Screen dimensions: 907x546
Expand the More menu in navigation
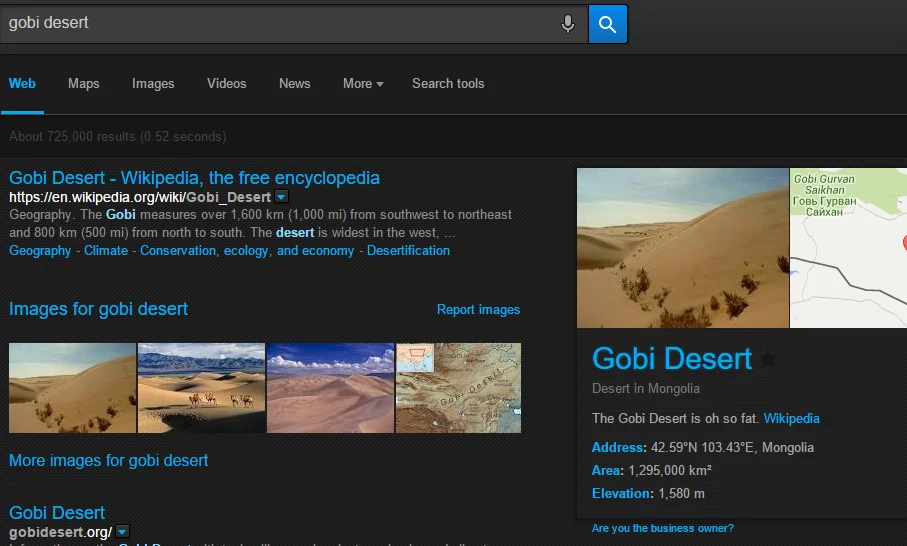point(363,84)
